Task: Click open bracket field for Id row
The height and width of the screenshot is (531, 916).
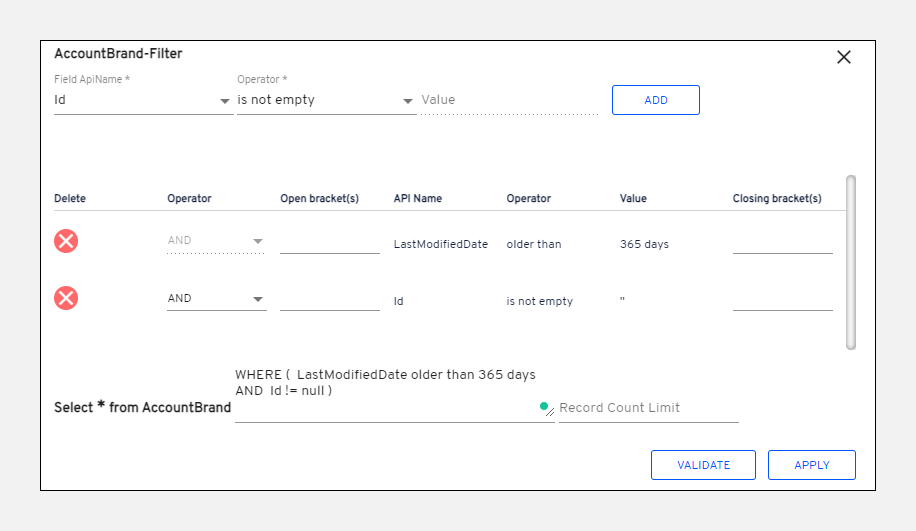Action: [329, 299]
